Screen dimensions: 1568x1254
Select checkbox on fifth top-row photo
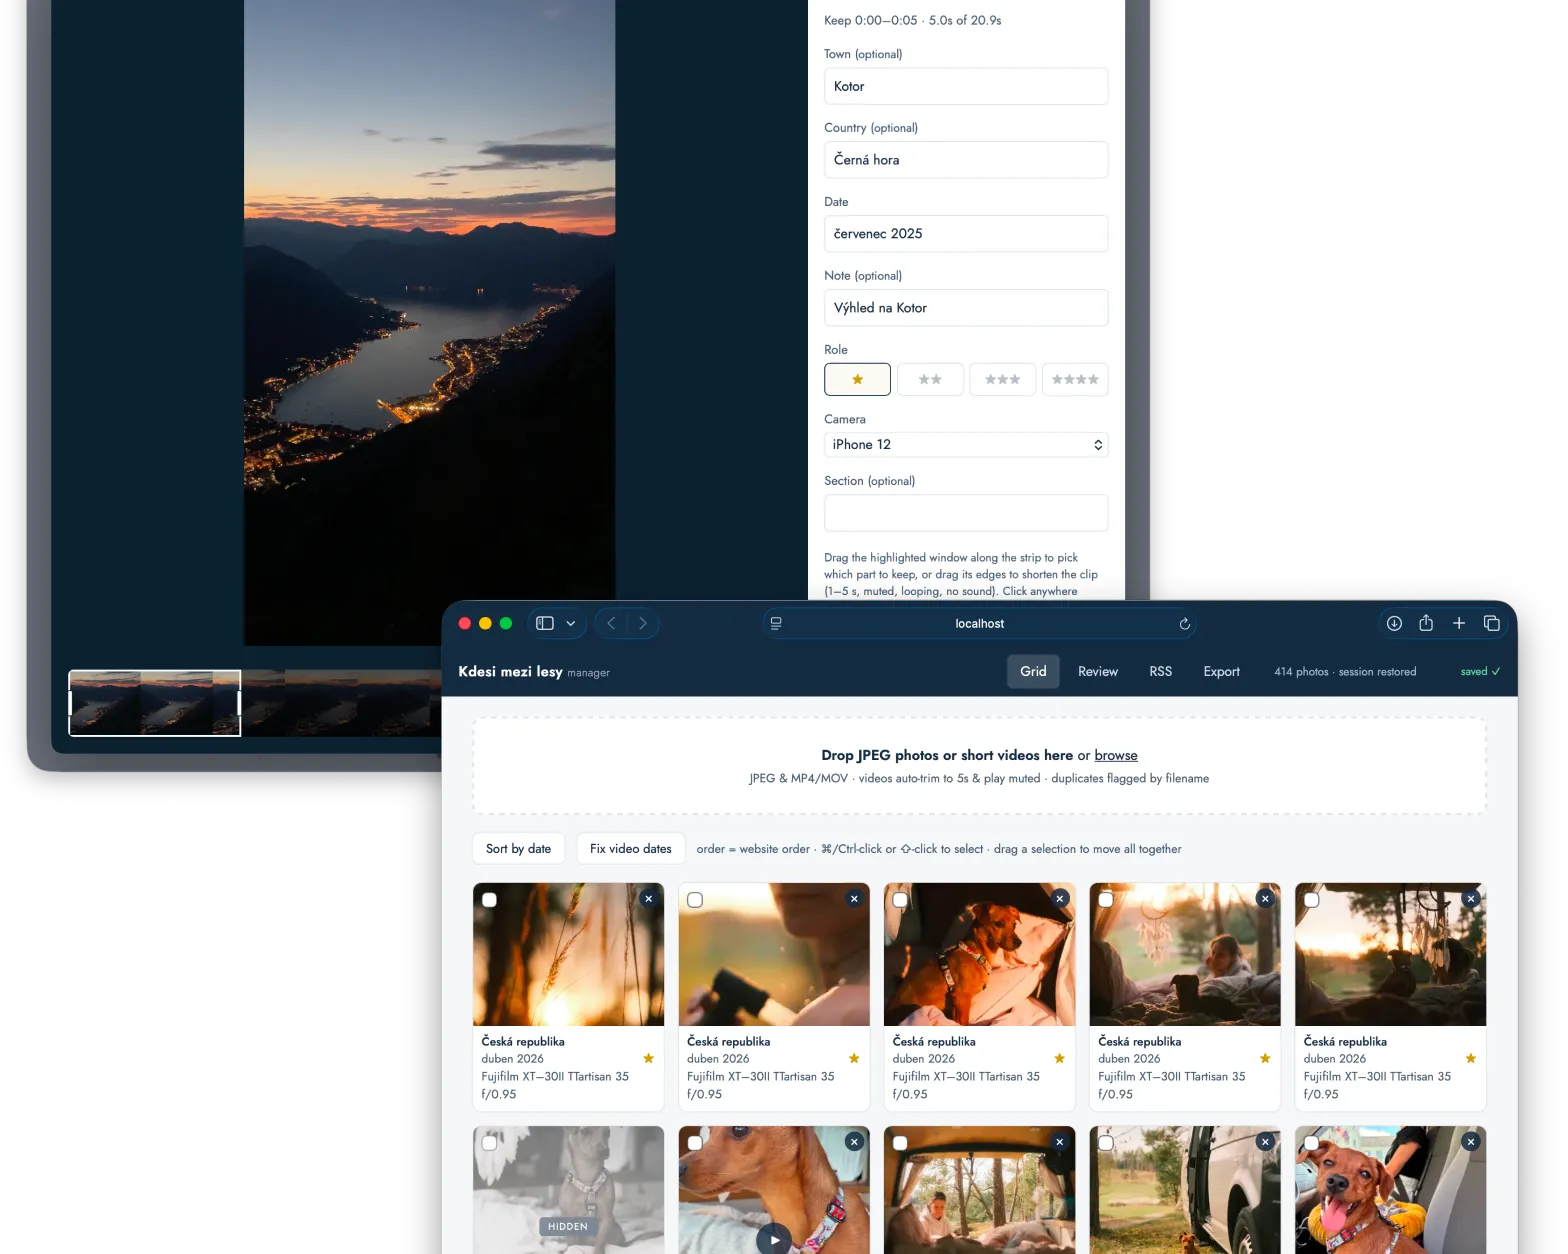tap(1312, 900)
